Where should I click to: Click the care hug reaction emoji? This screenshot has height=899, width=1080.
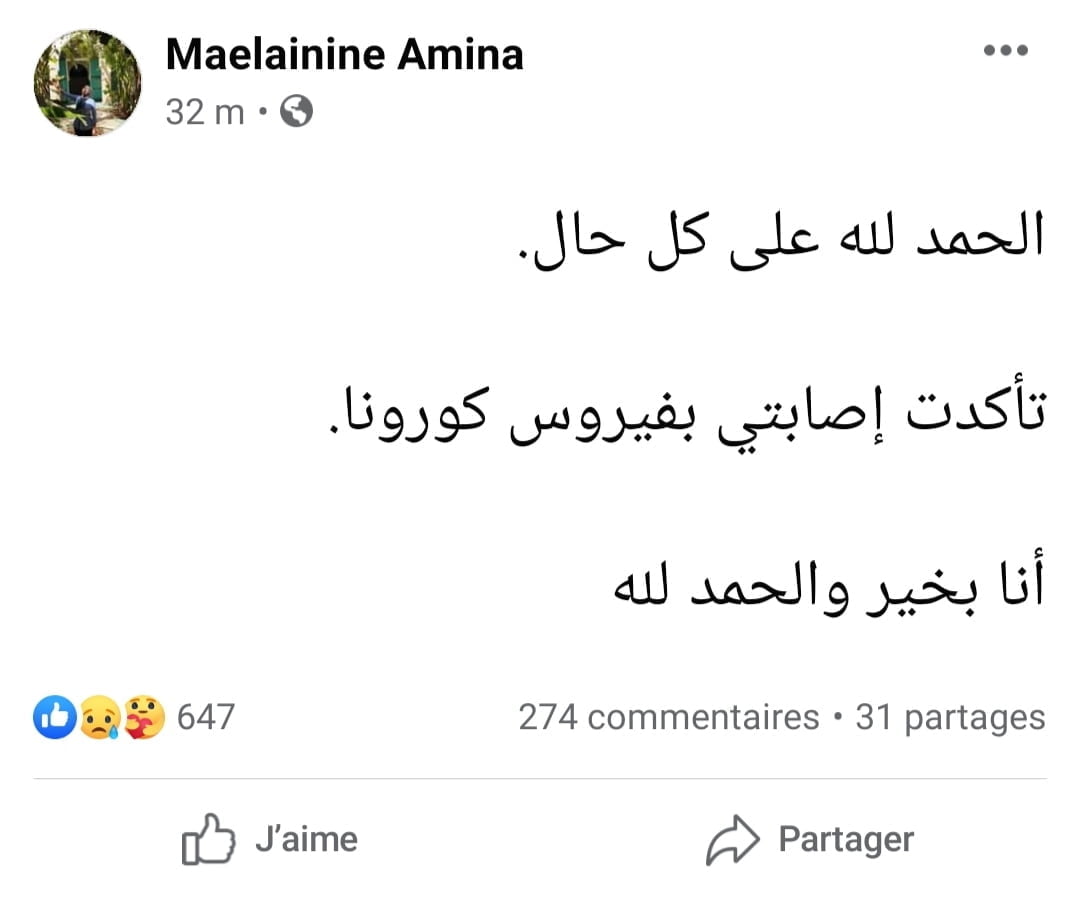coord(144,718)
